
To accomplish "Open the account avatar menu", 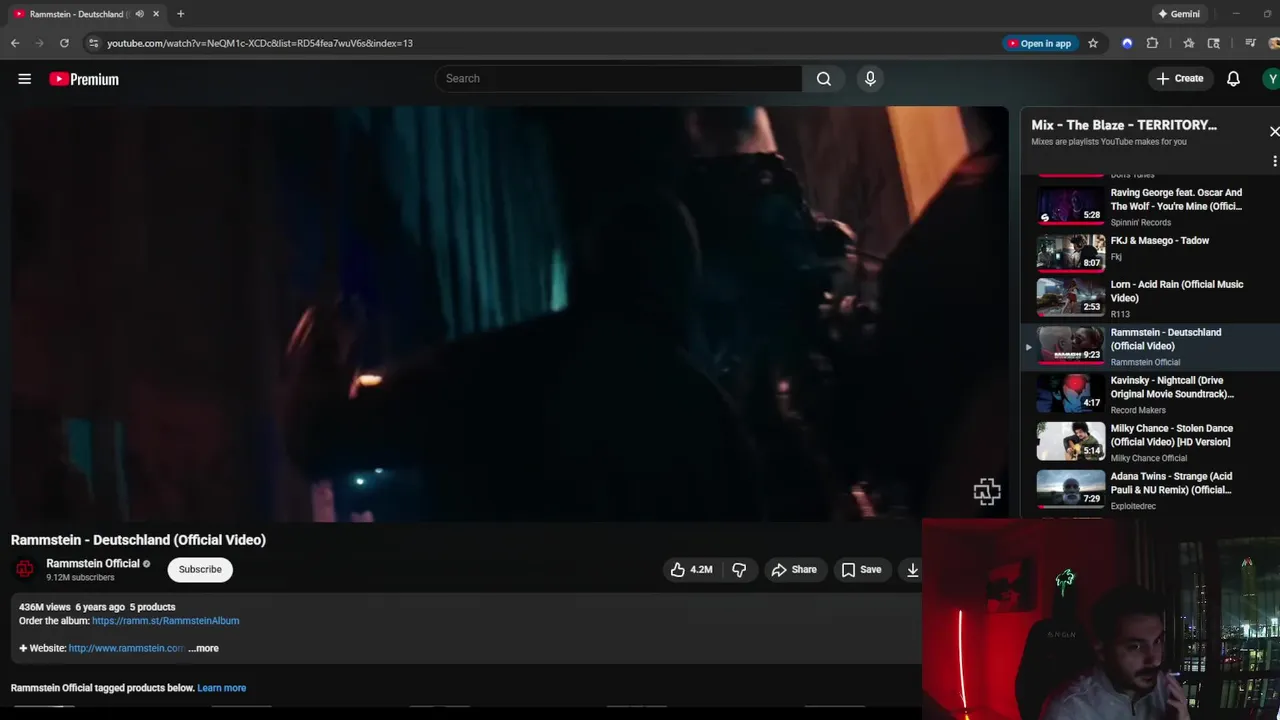I will click(1272, 78).
